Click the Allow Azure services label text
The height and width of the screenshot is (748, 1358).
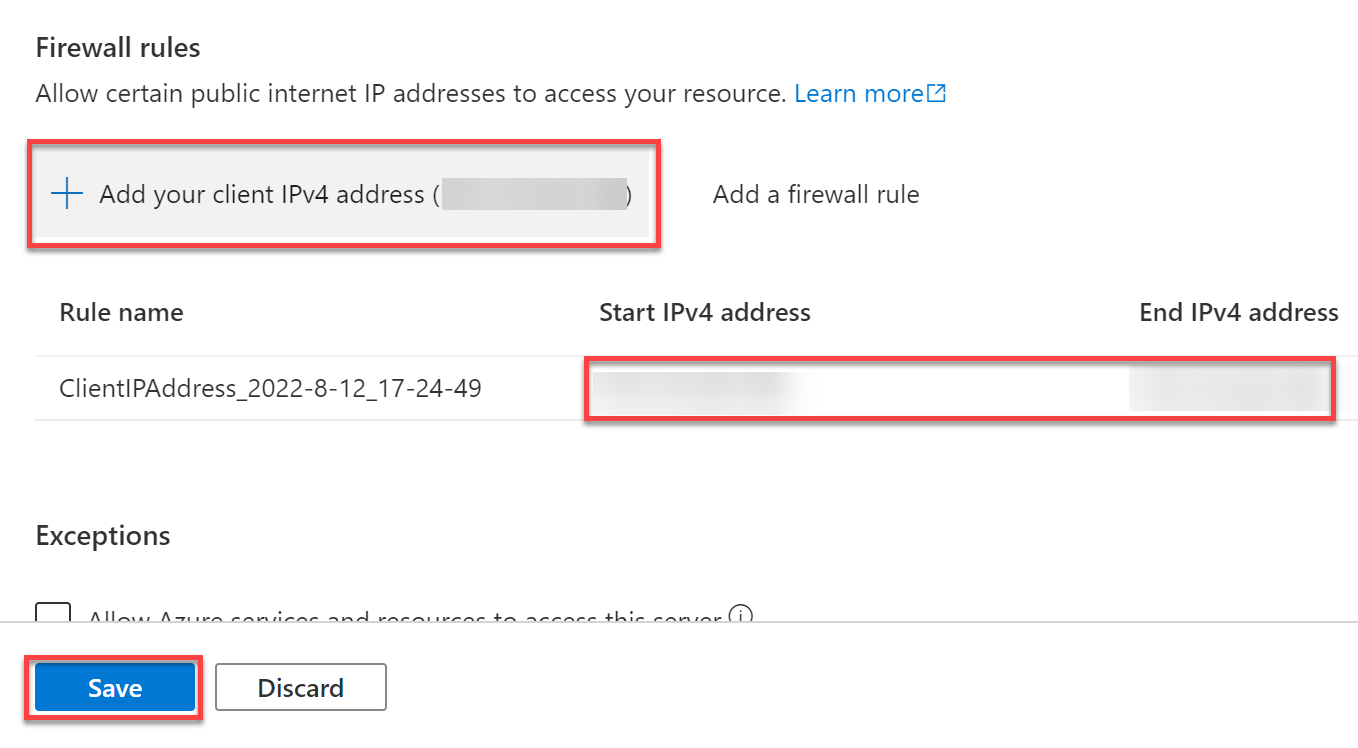[405, 616]
